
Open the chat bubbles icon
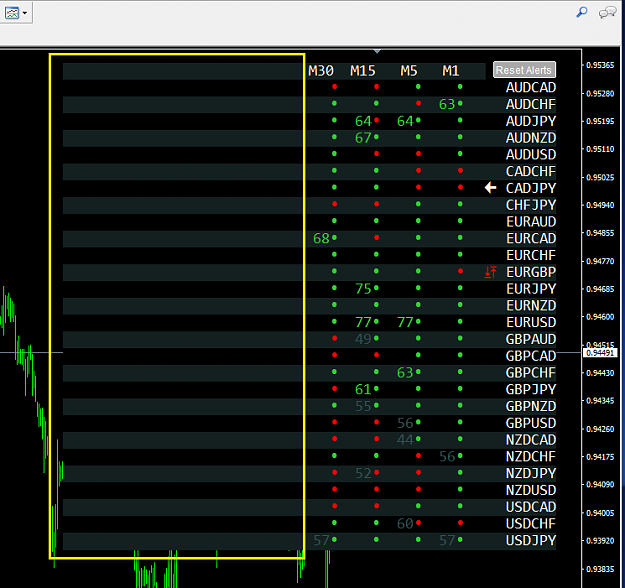607,13
